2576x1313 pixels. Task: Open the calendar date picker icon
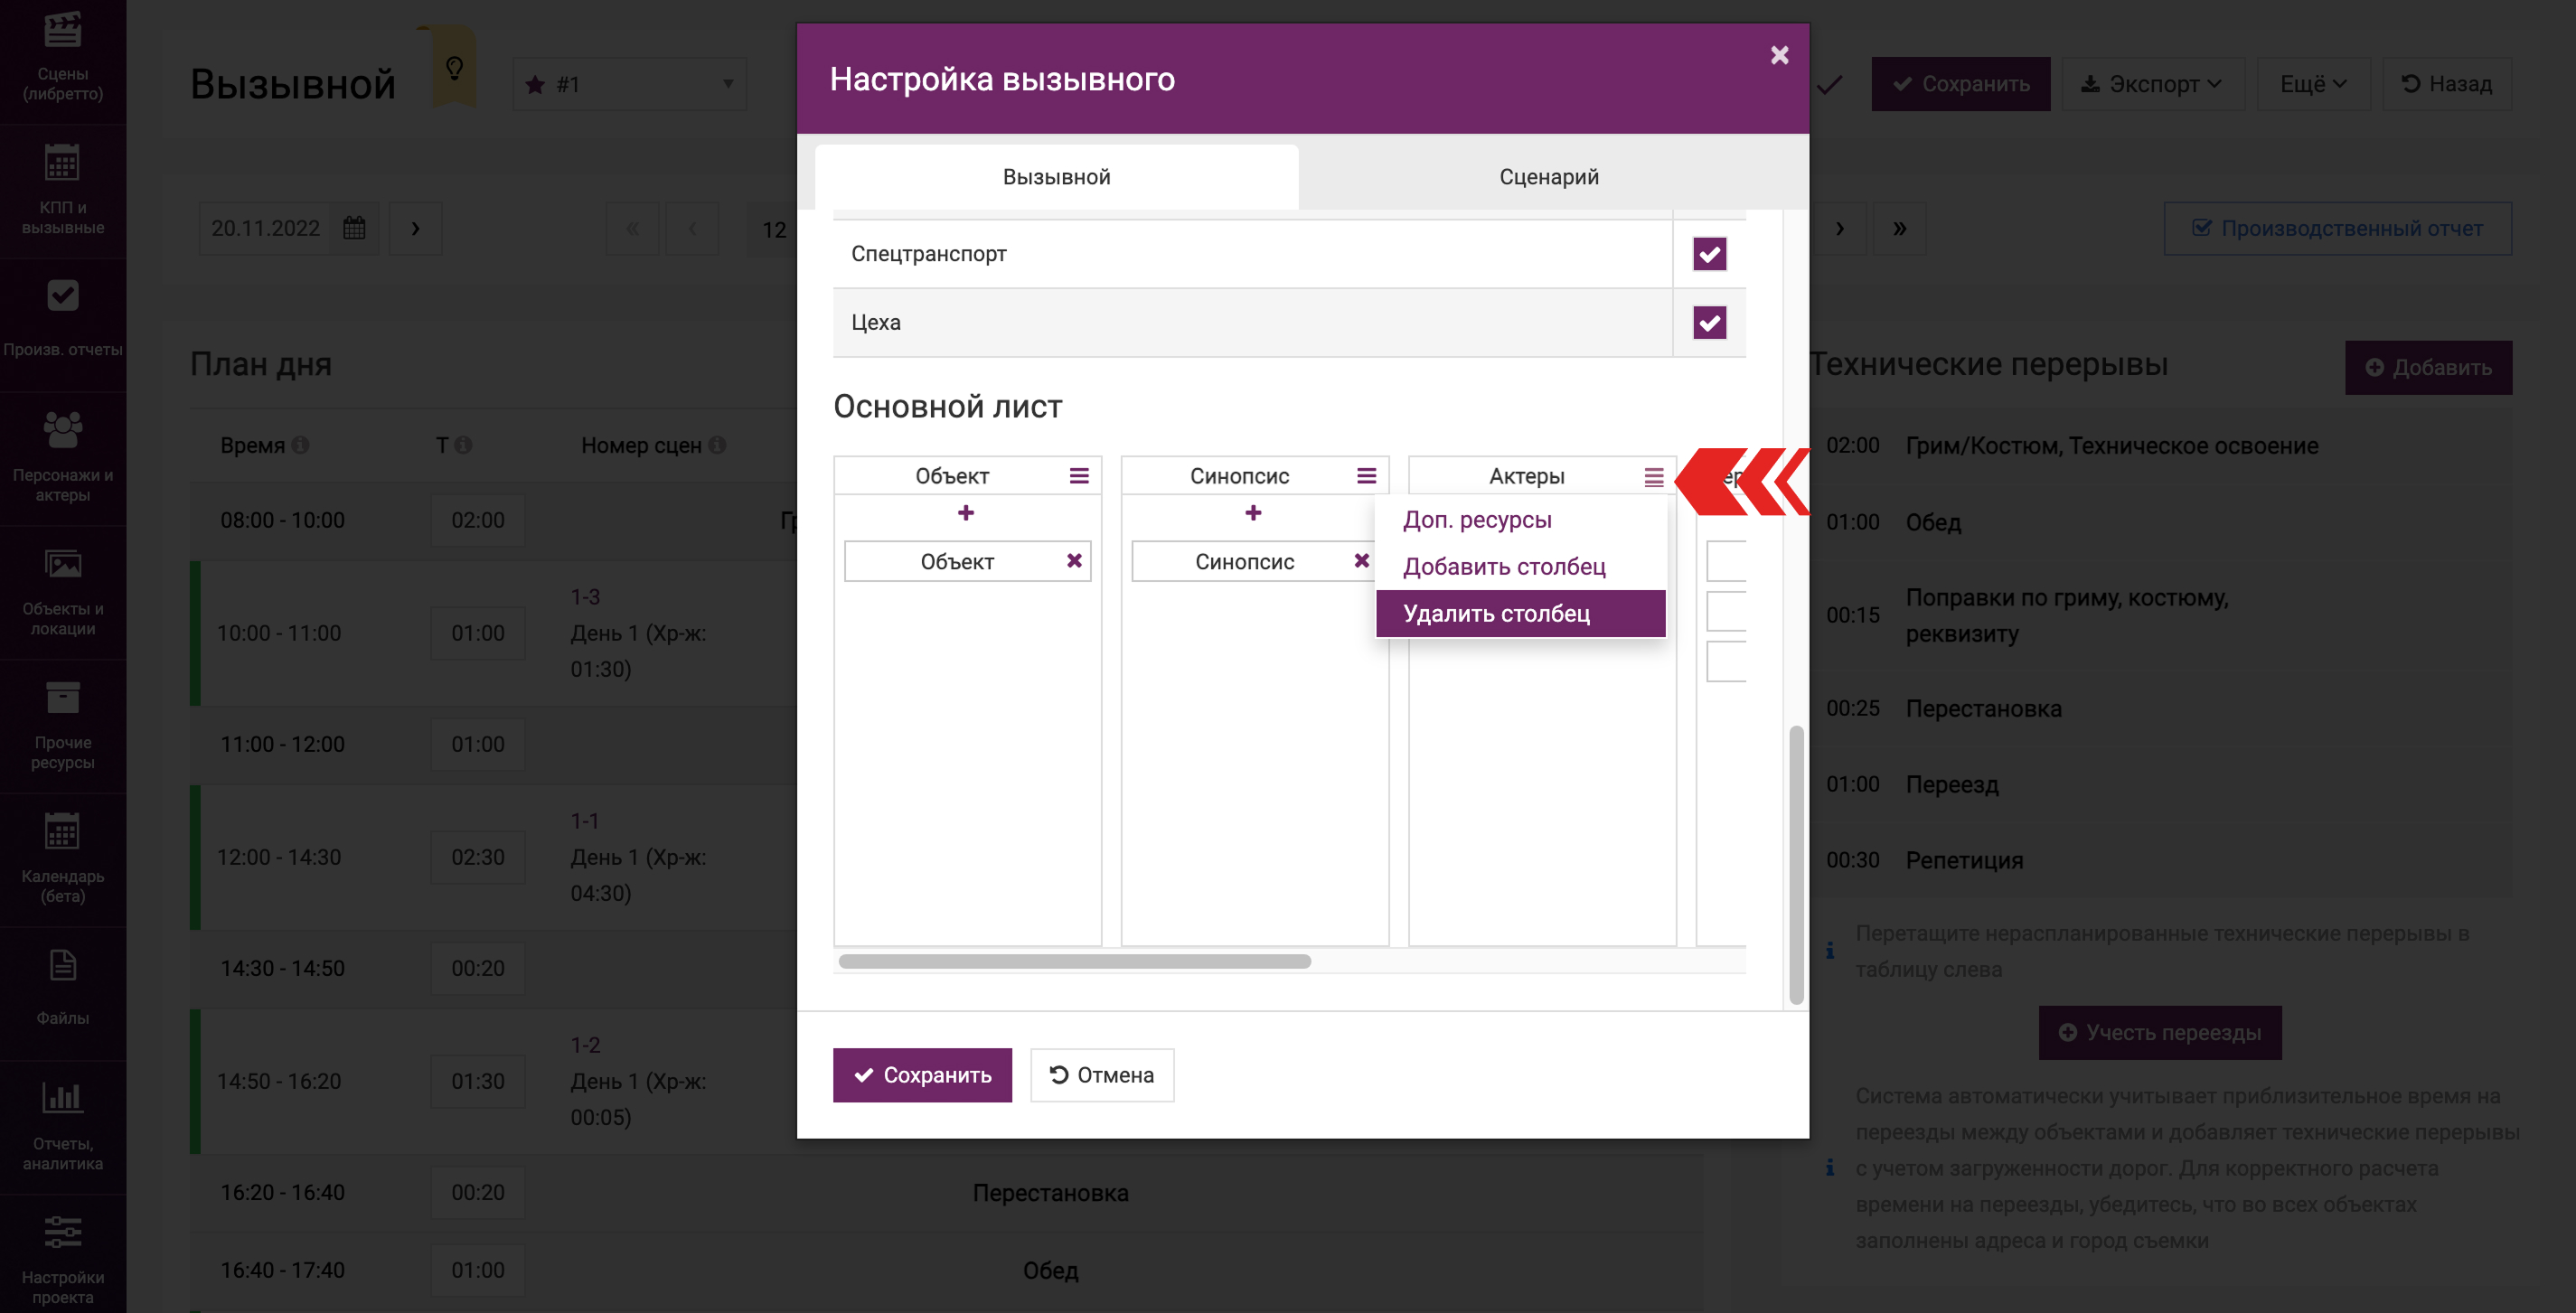point(354,228)
